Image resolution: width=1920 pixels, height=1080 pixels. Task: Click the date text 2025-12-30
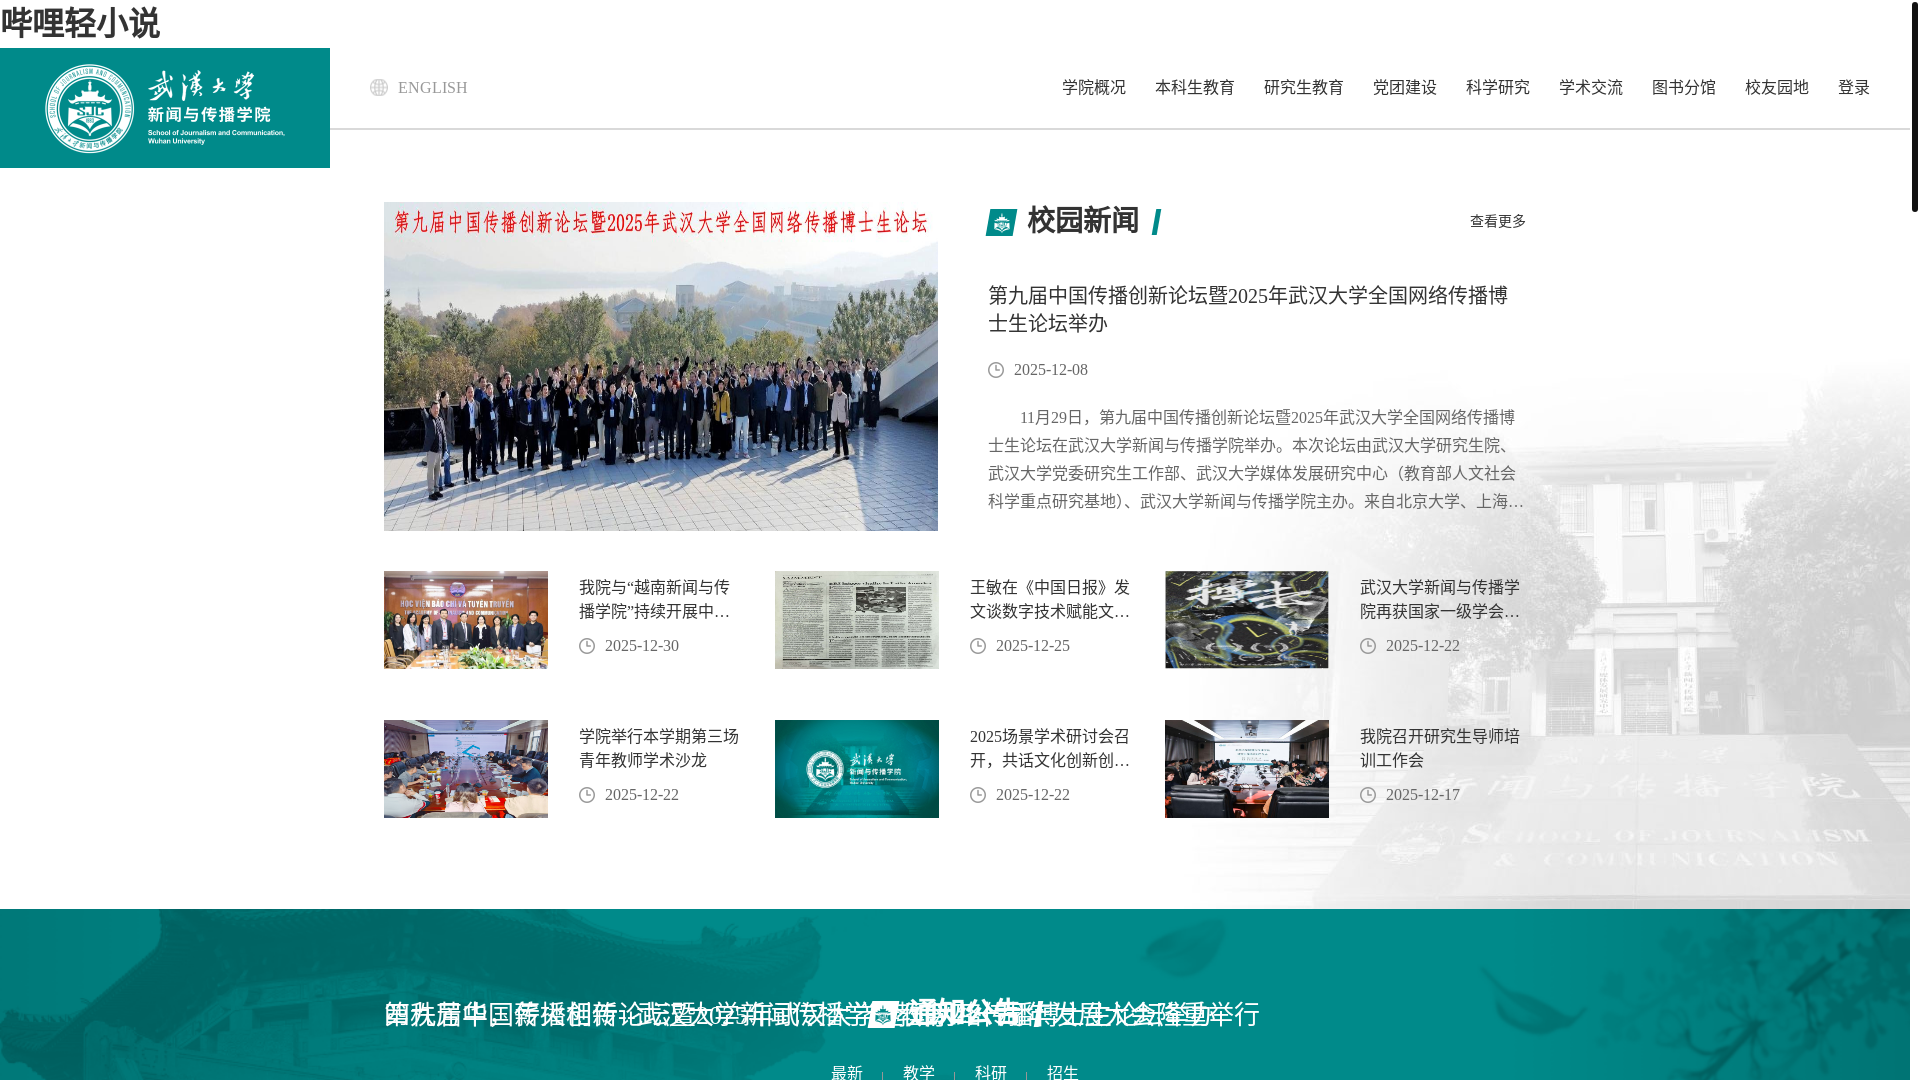(642, 646)
